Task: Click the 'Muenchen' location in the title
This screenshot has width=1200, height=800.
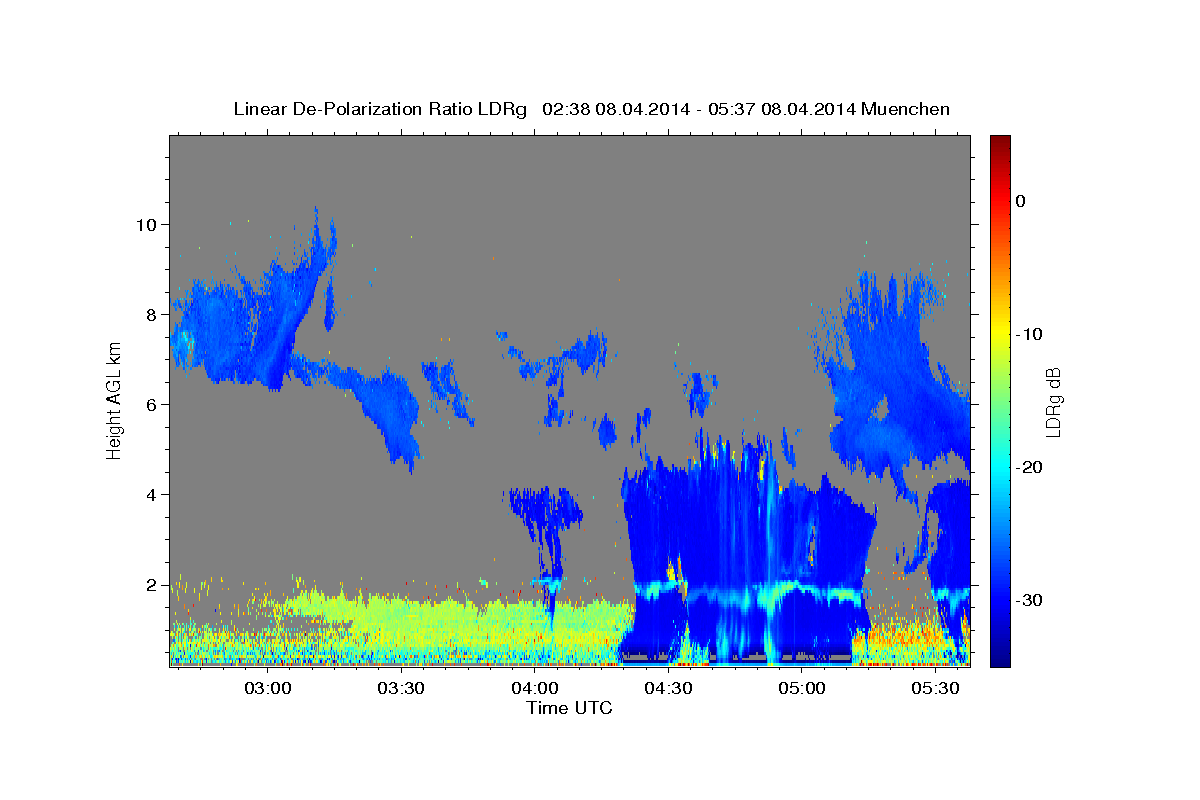Action: click(x=907, y=109)
